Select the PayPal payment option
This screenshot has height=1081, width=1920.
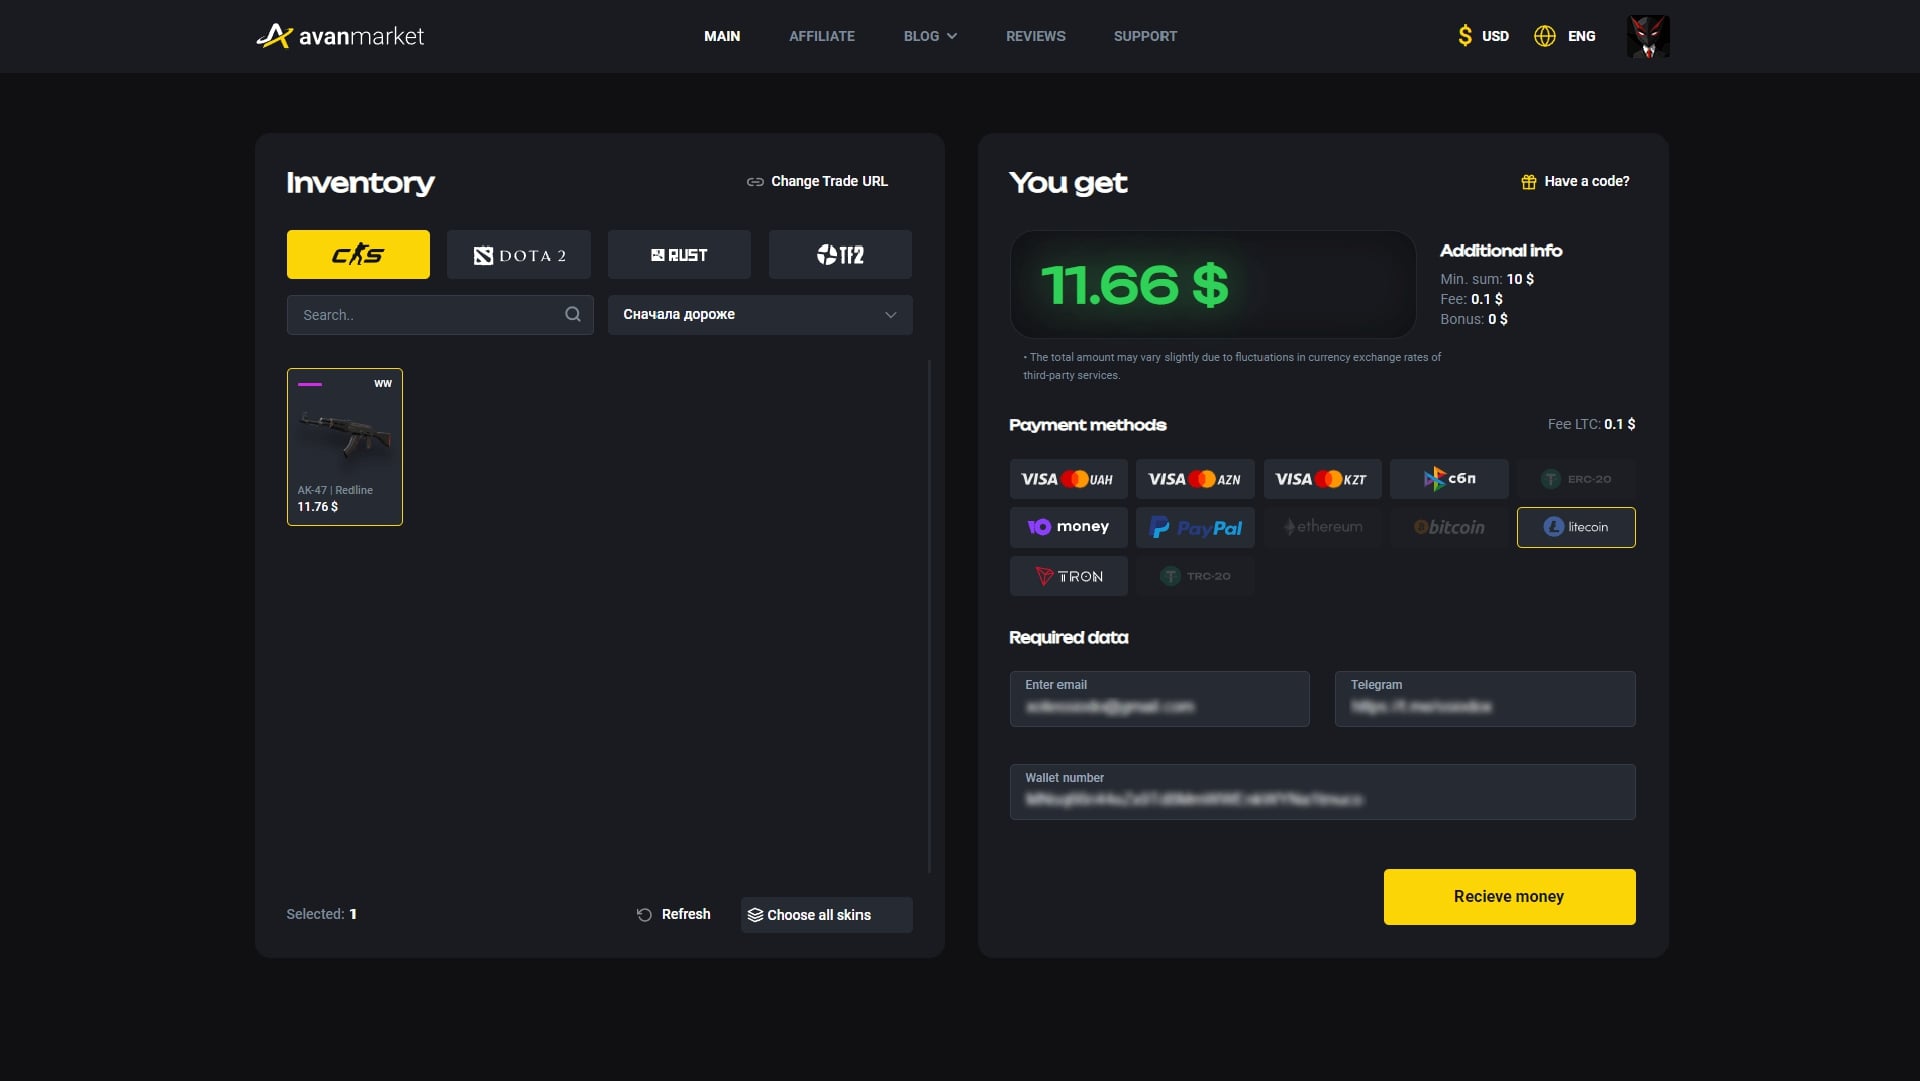click(x=1195, y=527)
